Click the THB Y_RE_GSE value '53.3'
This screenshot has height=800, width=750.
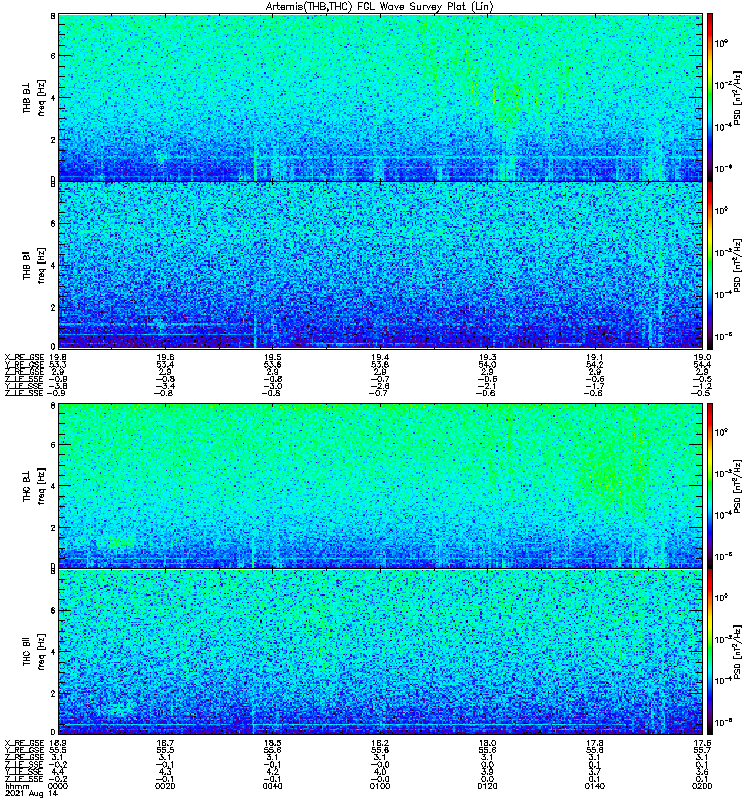(58, 365)
